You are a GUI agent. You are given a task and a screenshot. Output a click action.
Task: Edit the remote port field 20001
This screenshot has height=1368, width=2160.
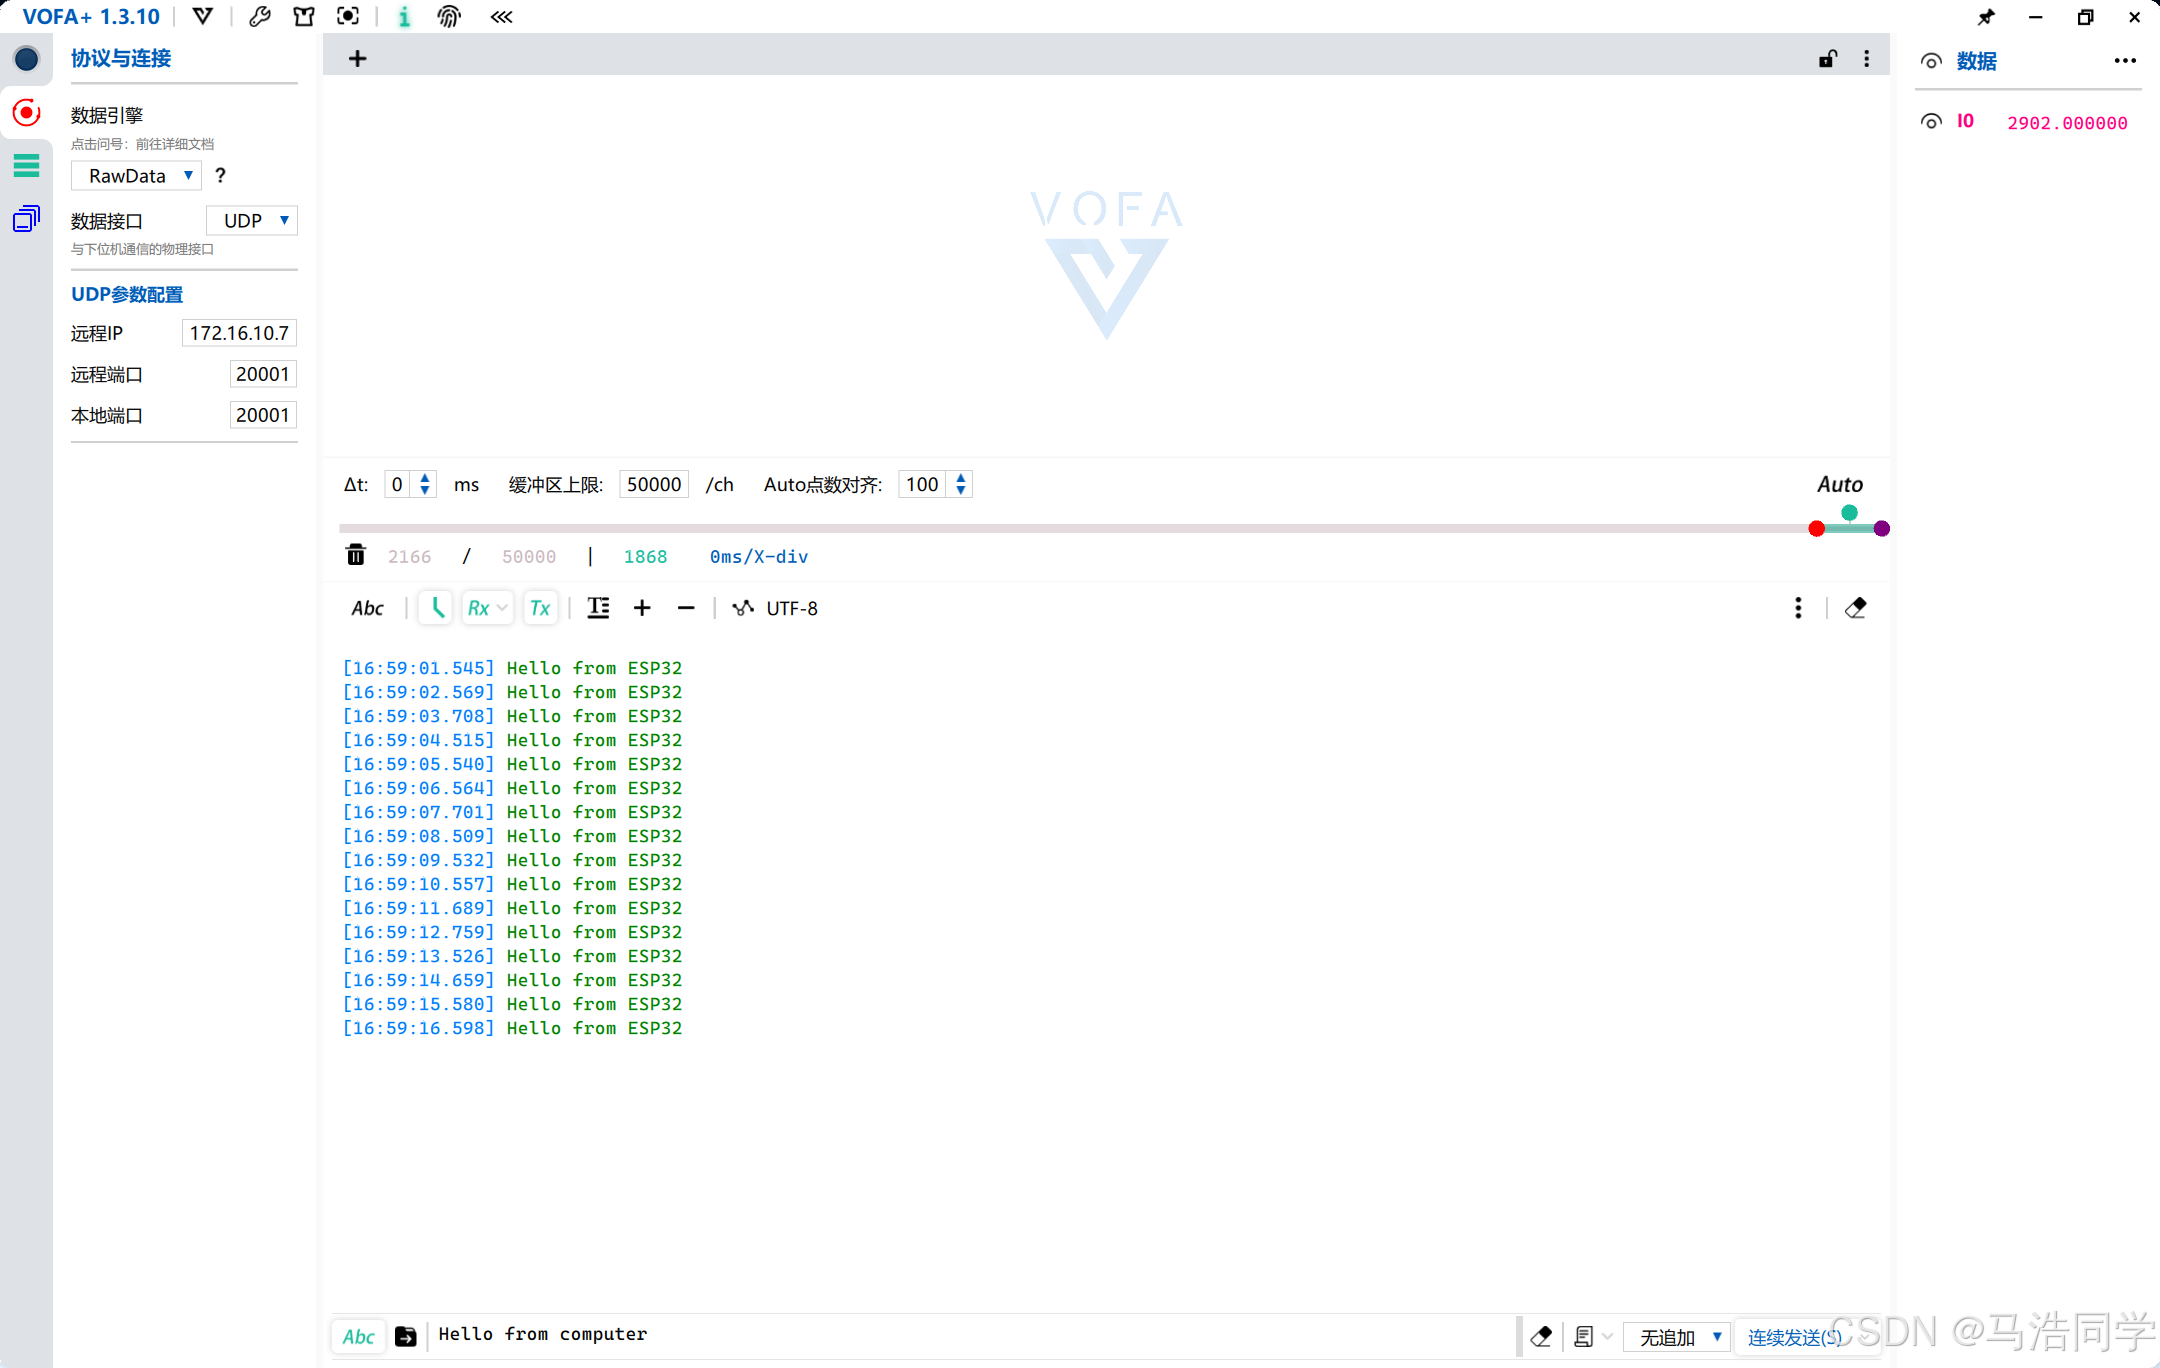pyautogui.click(x=263, y=374)
